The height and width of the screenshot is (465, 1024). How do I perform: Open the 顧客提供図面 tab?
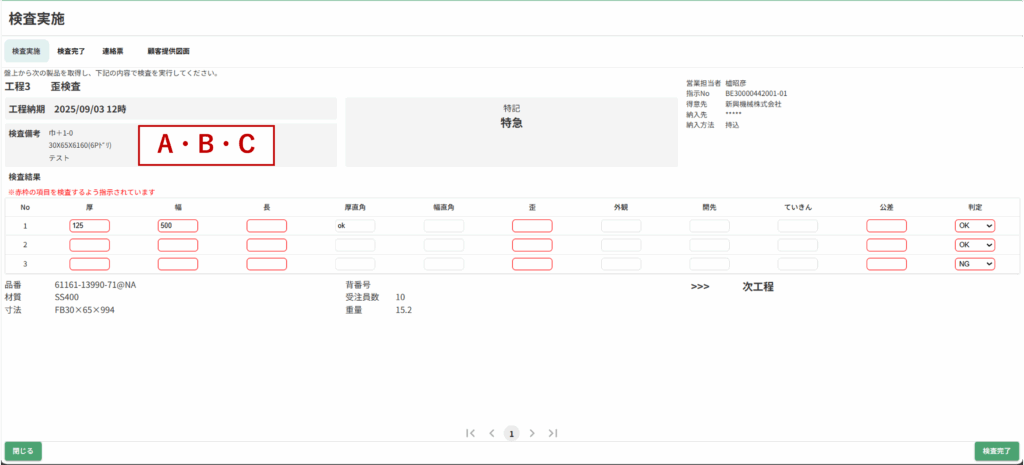[x=168, y=51]
